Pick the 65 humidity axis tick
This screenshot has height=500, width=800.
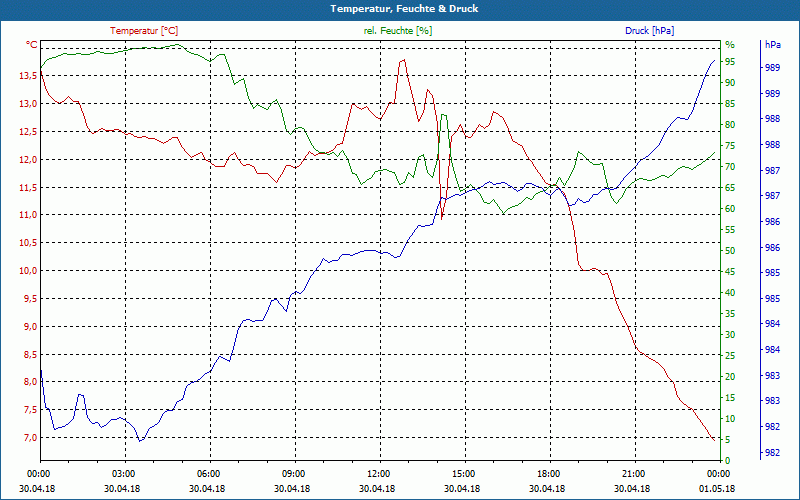(x=730, y=188)
